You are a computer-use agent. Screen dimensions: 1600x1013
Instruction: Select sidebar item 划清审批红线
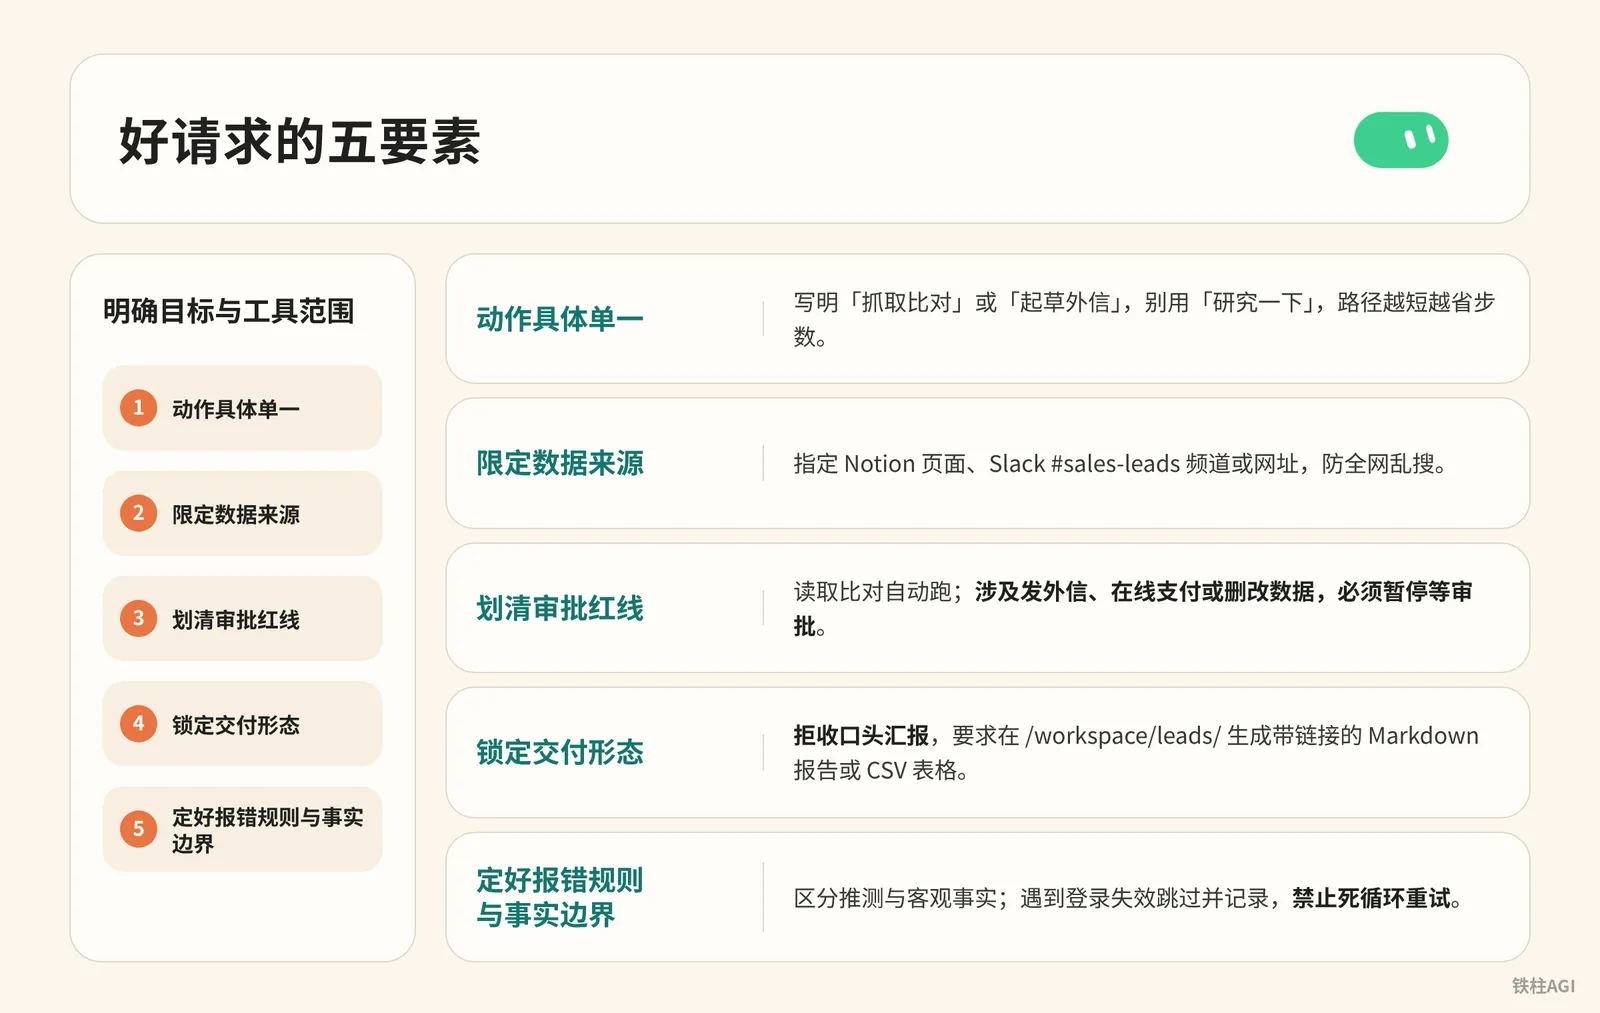(242, 618)
